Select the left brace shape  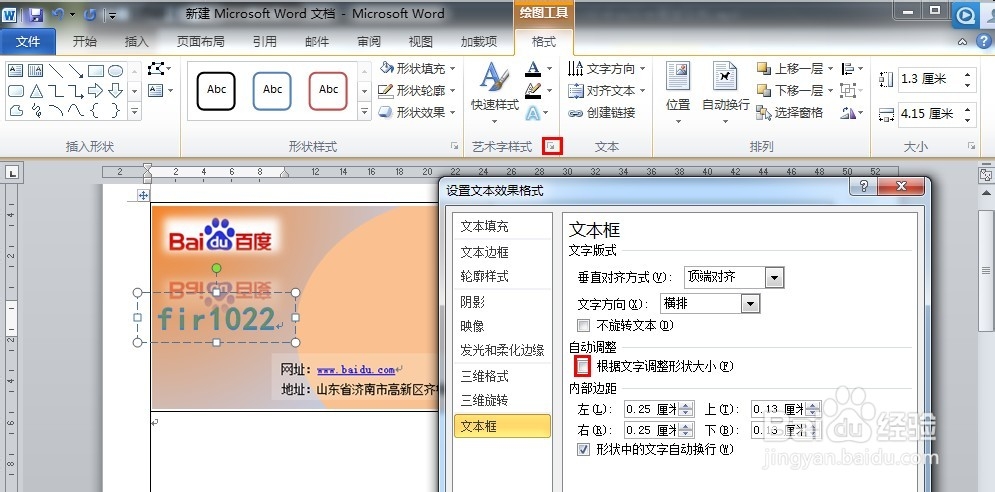[x=96, y=111]
